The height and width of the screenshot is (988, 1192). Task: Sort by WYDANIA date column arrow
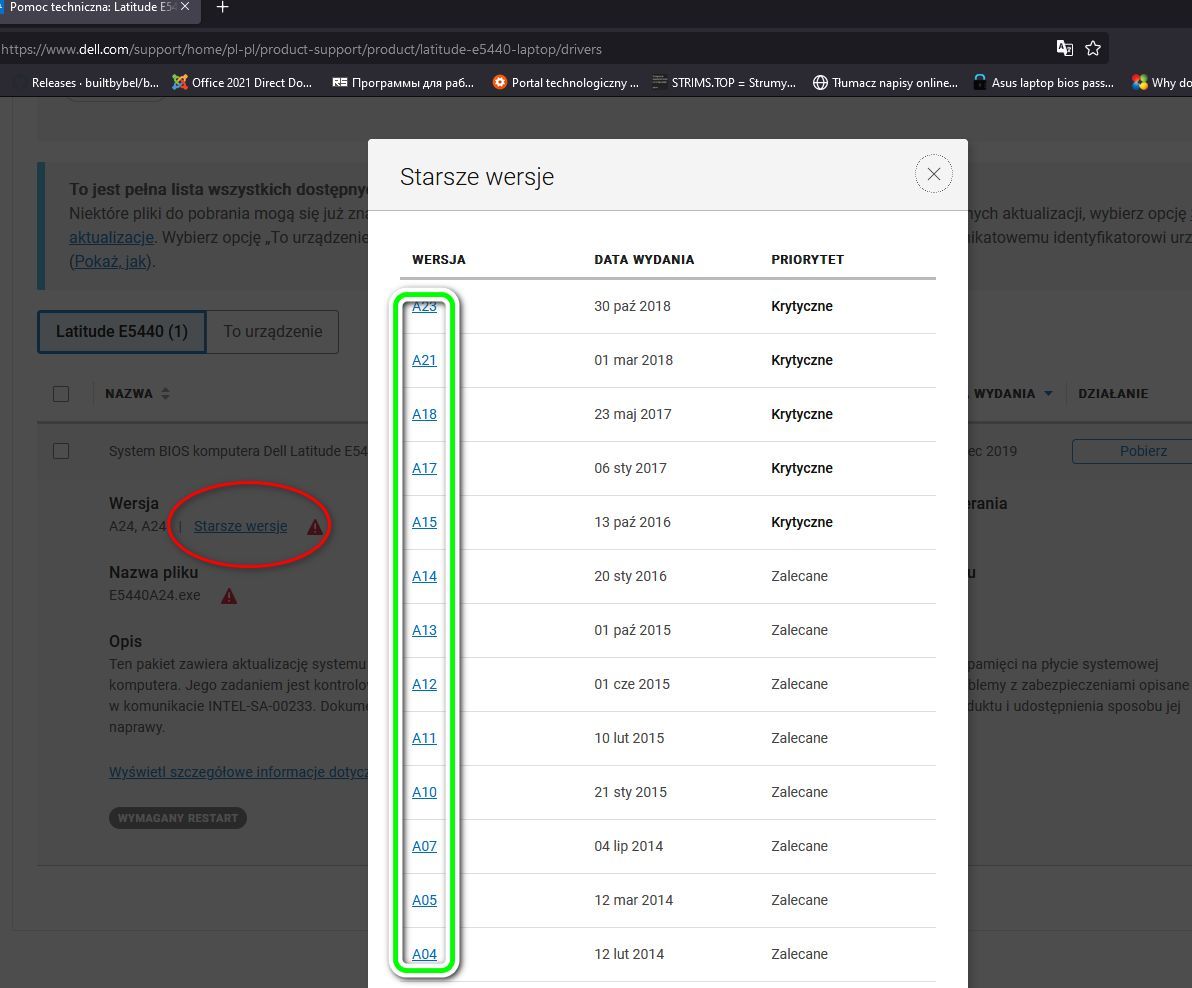[1048, 394]
